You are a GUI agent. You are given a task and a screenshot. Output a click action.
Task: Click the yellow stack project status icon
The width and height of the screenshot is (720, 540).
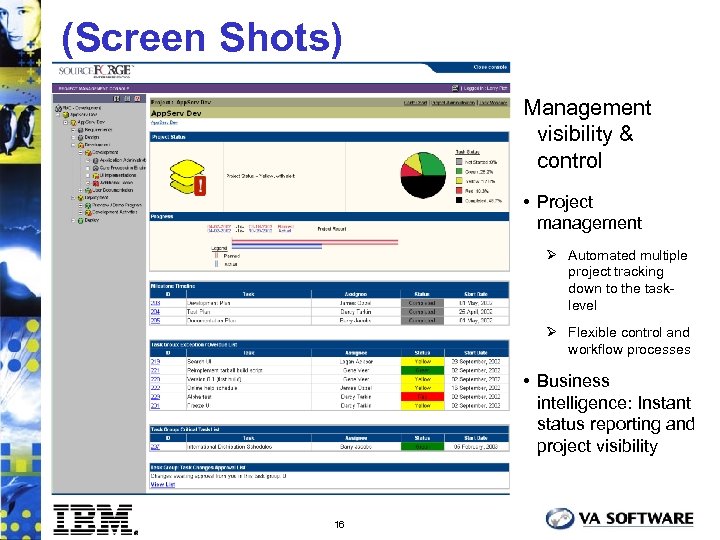[x=188, y=177]
